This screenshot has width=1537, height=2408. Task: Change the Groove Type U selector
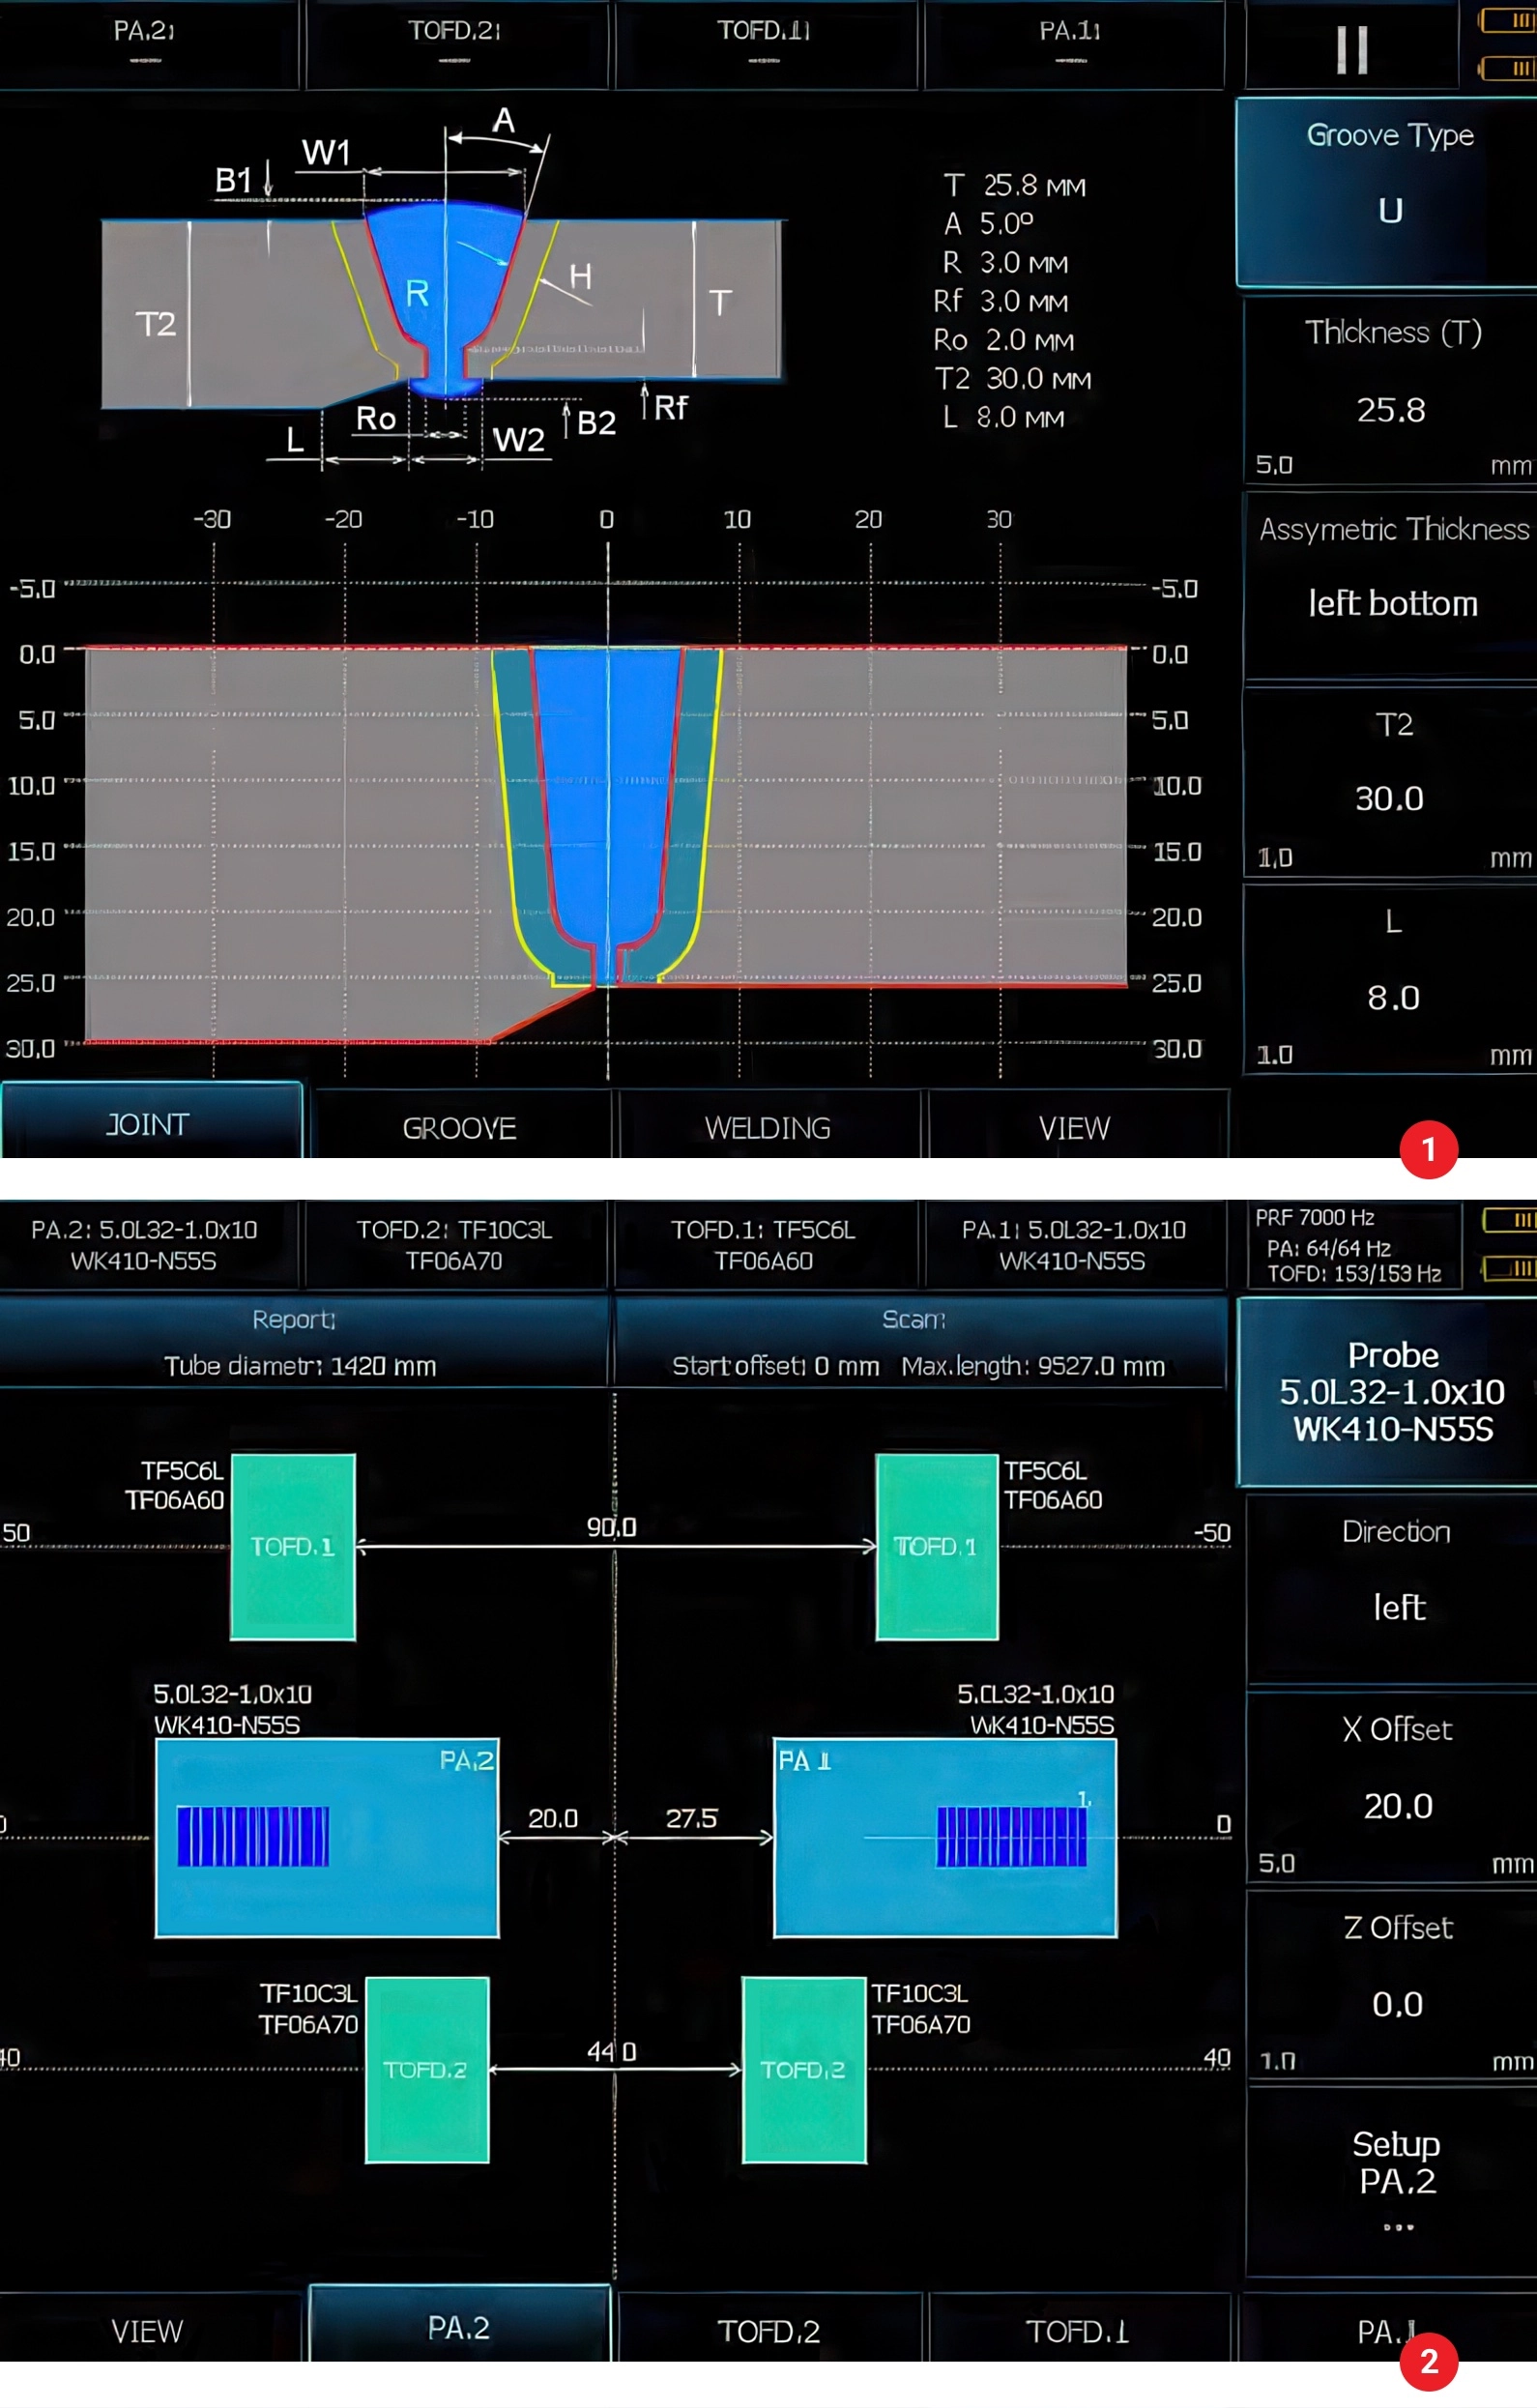pos(1388,191)
